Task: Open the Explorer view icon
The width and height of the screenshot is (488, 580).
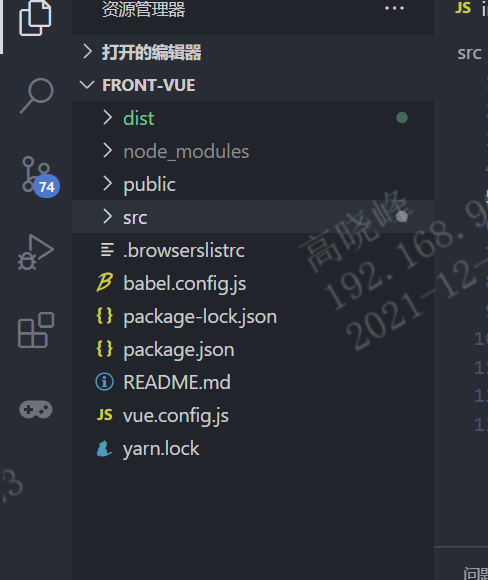Action: (x=35, y=18)
